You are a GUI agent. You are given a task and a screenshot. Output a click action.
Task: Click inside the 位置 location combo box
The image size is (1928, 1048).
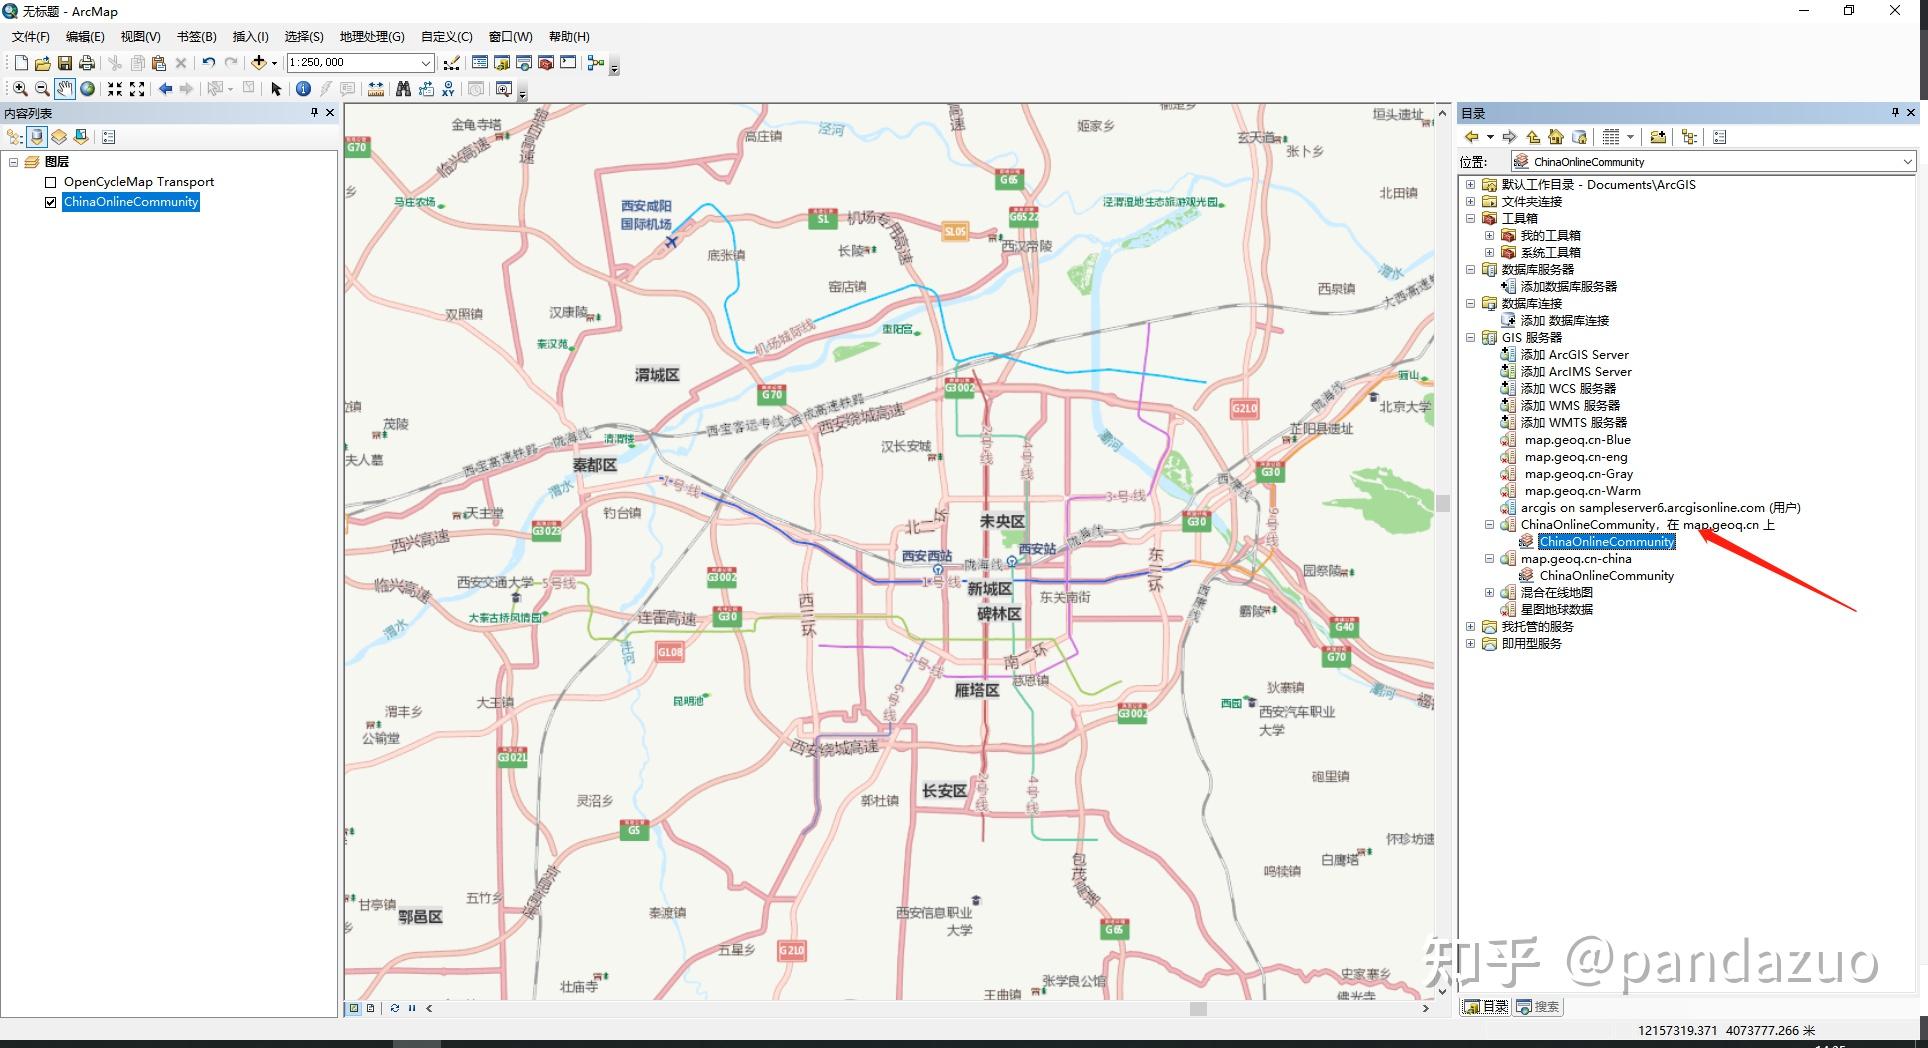click(1700, 161)
